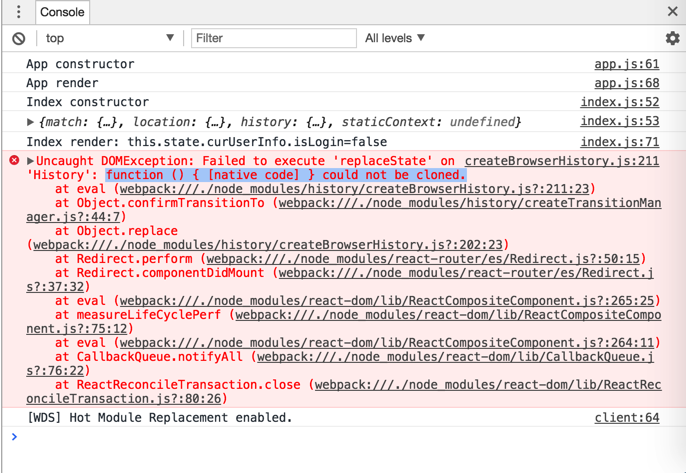This screenshot has height=473, width=686.
Task: Open app.js:61 source link
Action: (626, 64)
